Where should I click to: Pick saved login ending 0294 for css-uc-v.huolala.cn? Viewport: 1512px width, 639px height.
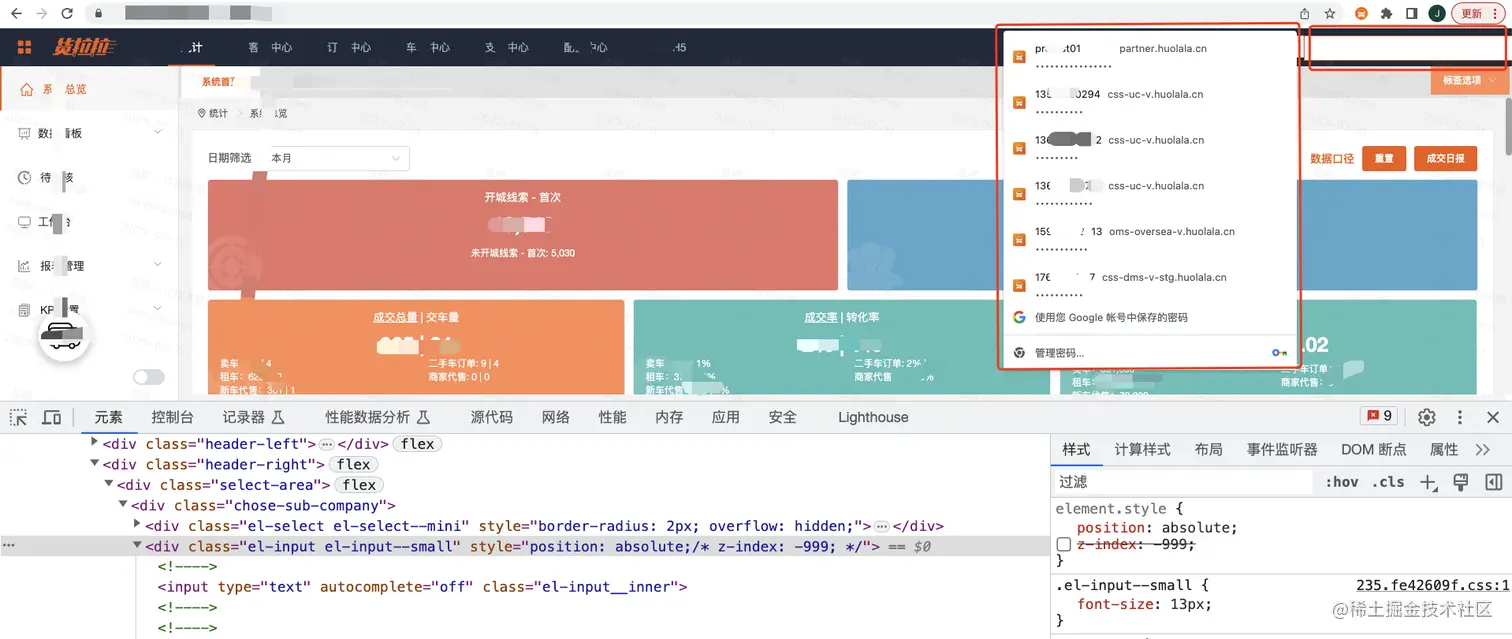pyautogui.click(x=1150, y=102)
